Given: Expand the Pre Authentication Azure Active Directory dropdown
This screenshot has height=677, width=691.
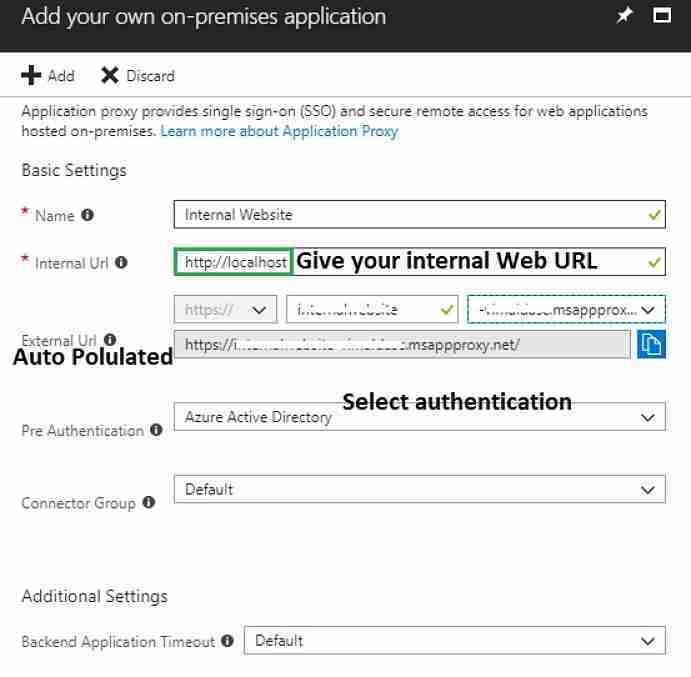Looking at the screenshot, I should [x=420, y=417].
